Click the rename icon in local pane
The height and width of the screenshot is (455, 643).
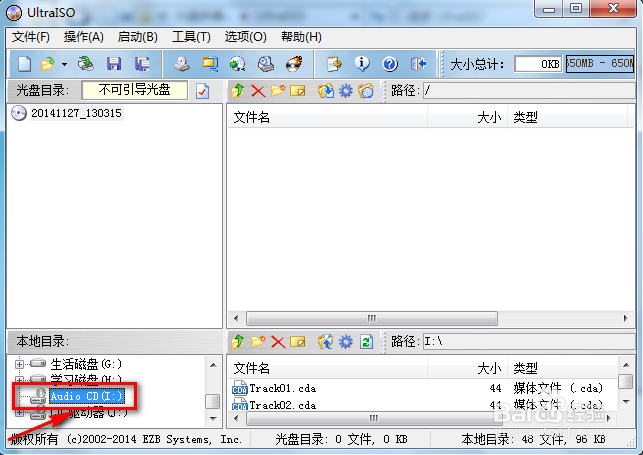click(298, 341)
